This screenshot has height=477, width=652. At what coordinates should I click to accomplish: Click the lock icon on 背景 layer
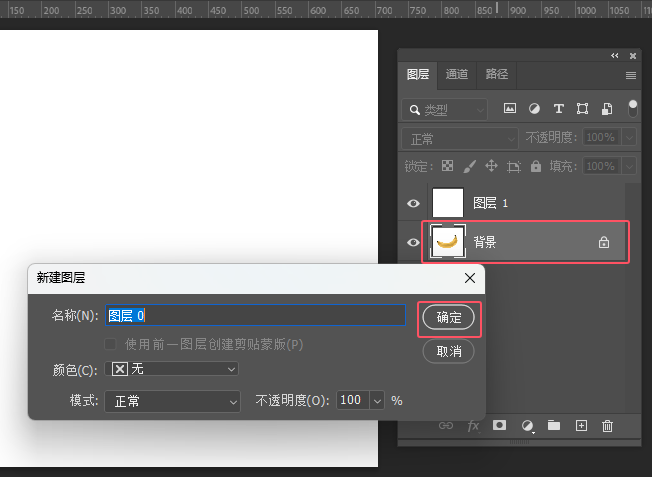604,242
